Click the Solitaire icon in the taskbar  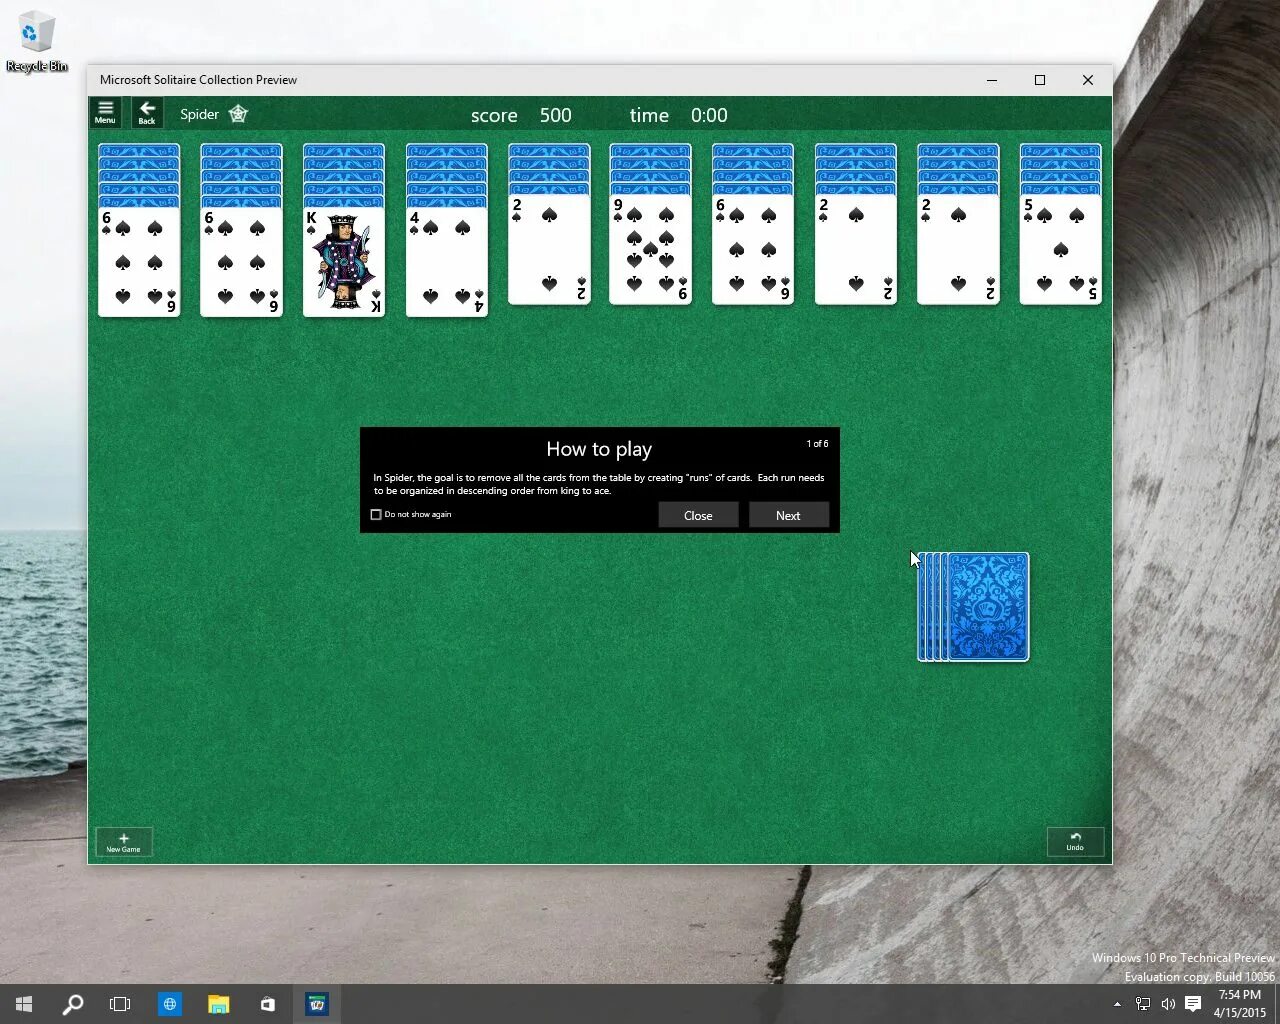pos(317,1003)
